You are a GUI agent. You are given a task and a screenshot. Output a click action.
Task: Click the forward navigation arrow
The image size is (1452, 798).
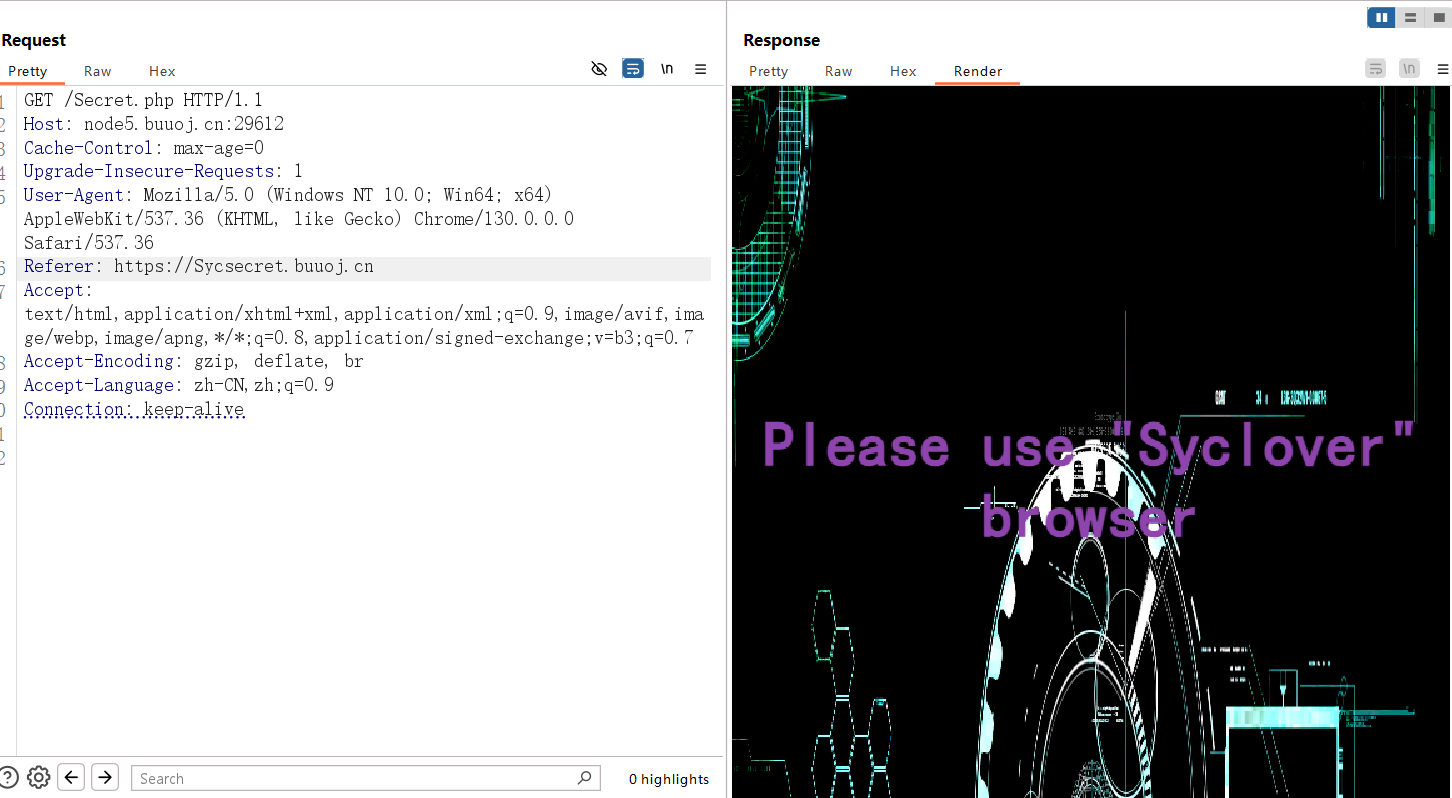point(105,777)
